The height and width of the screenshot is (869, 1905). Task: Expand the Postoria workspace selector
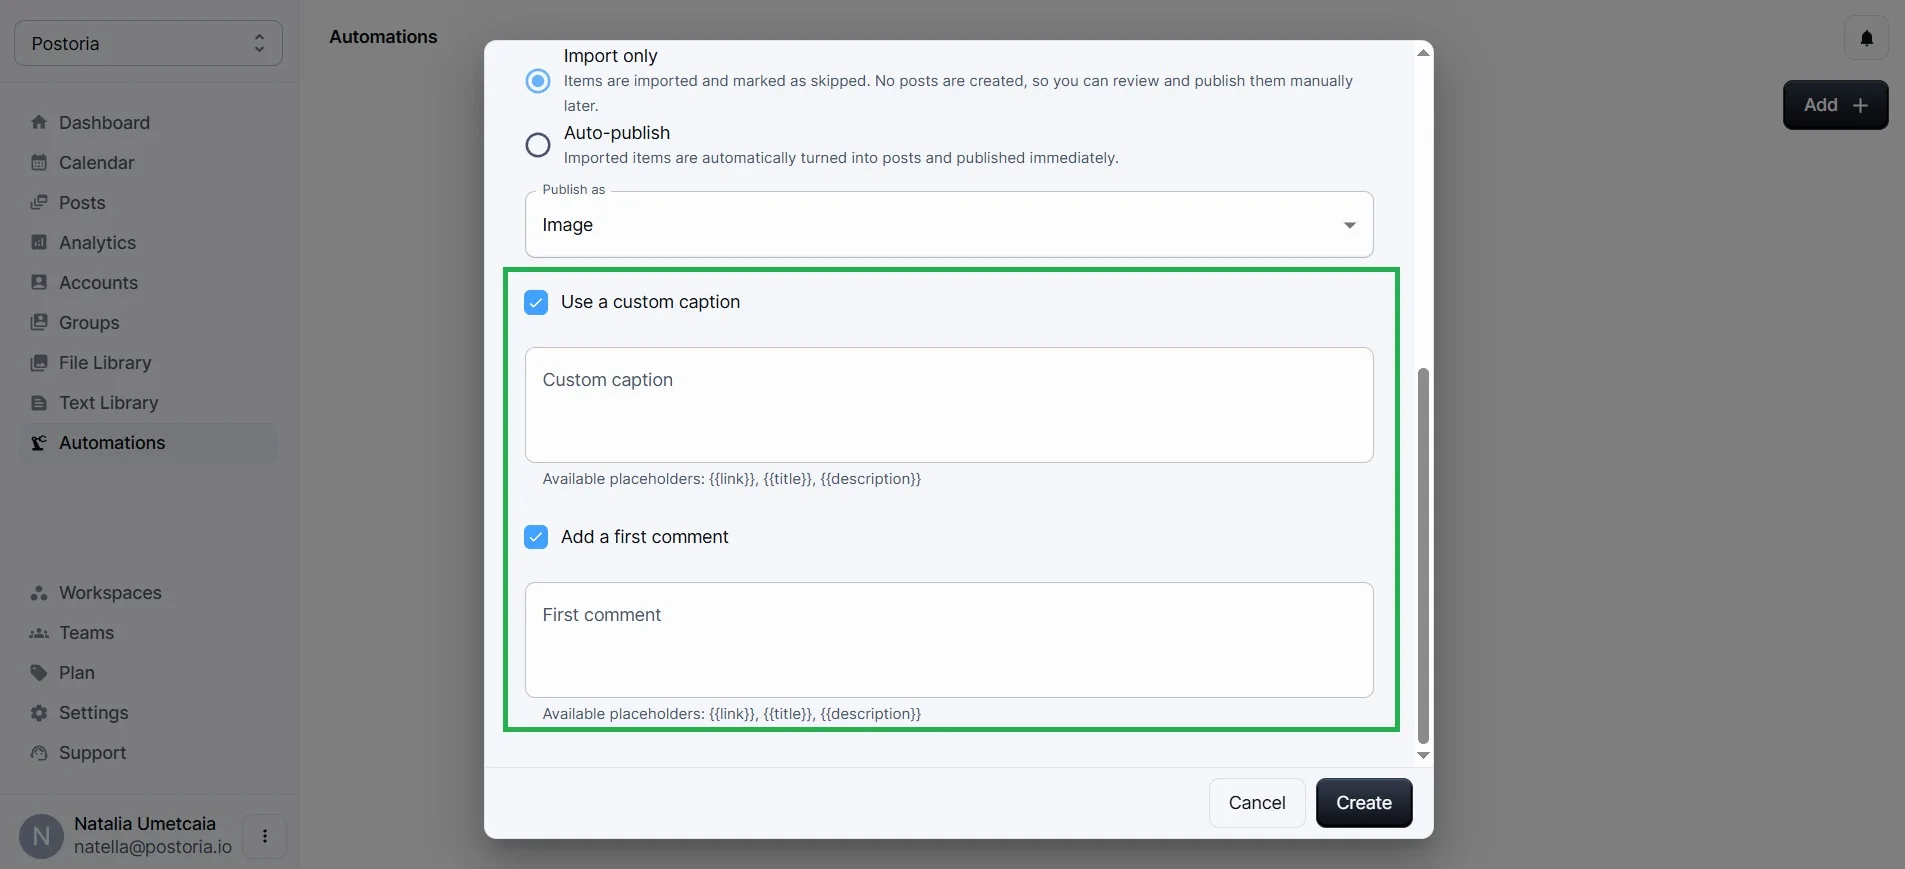(148, 44)
